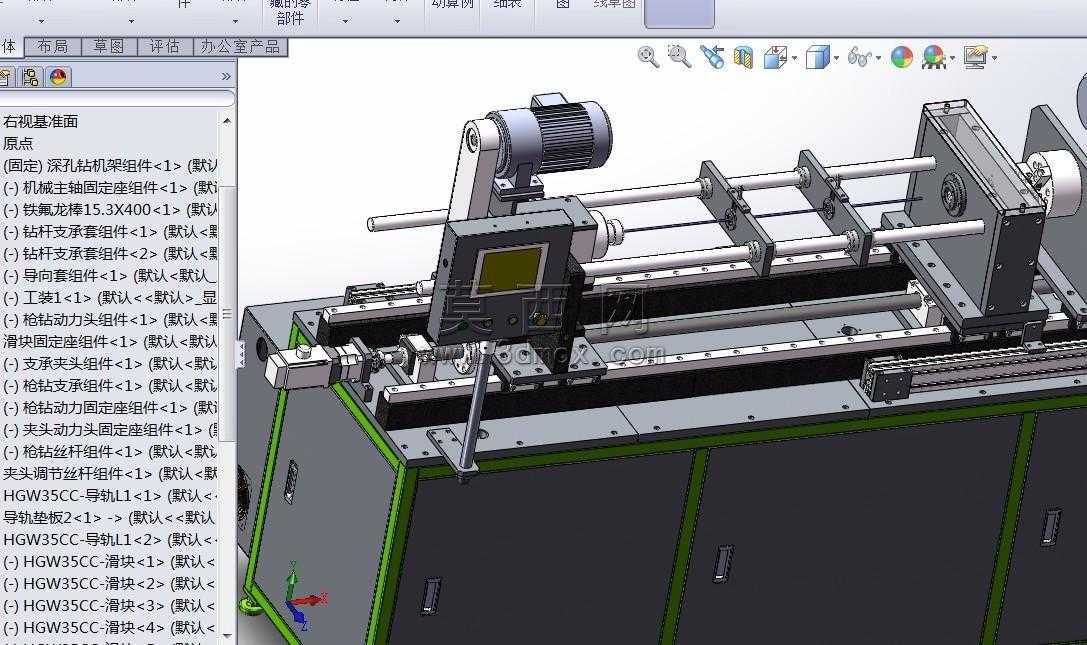Expand View Orientation dropdown arrow

click(x=794, y=58)
